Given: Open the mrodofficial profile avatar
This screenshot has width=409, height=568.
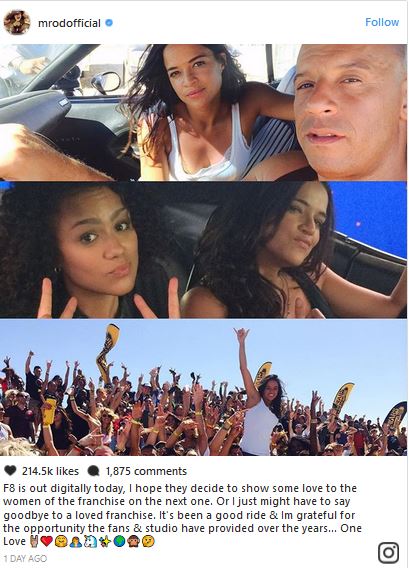Looking at the screenshot, I should 17,22.
